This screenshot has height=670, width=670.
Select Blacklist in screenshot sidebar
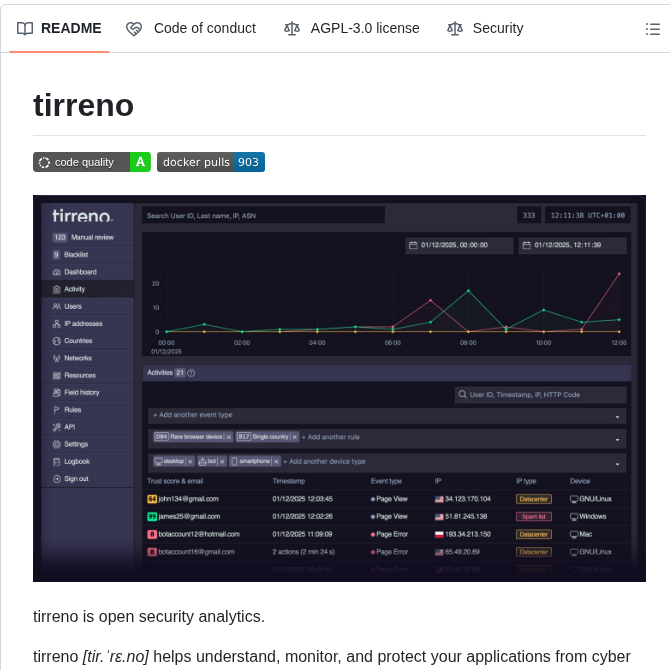[88, 255]
